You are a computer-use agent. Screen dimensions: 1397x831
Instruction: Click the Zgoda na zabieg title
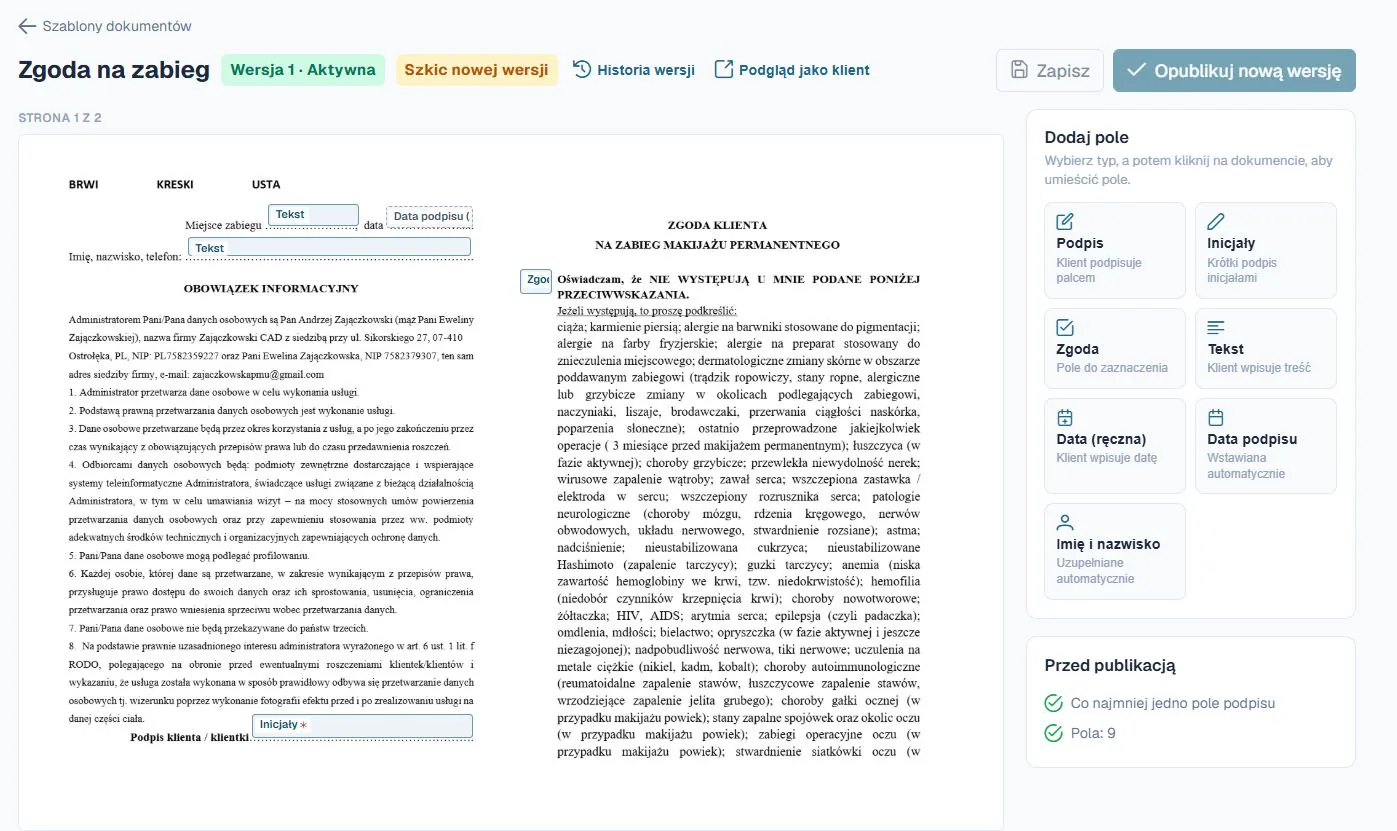[114, 70]
